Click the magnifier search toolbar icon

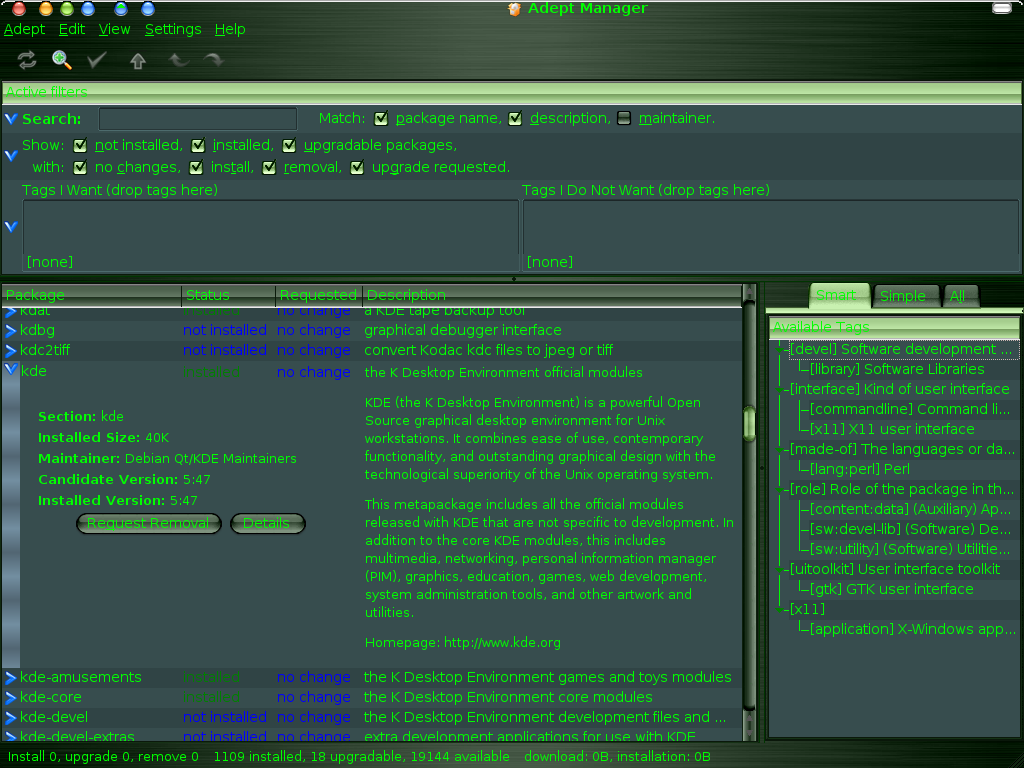click(62, 60)
